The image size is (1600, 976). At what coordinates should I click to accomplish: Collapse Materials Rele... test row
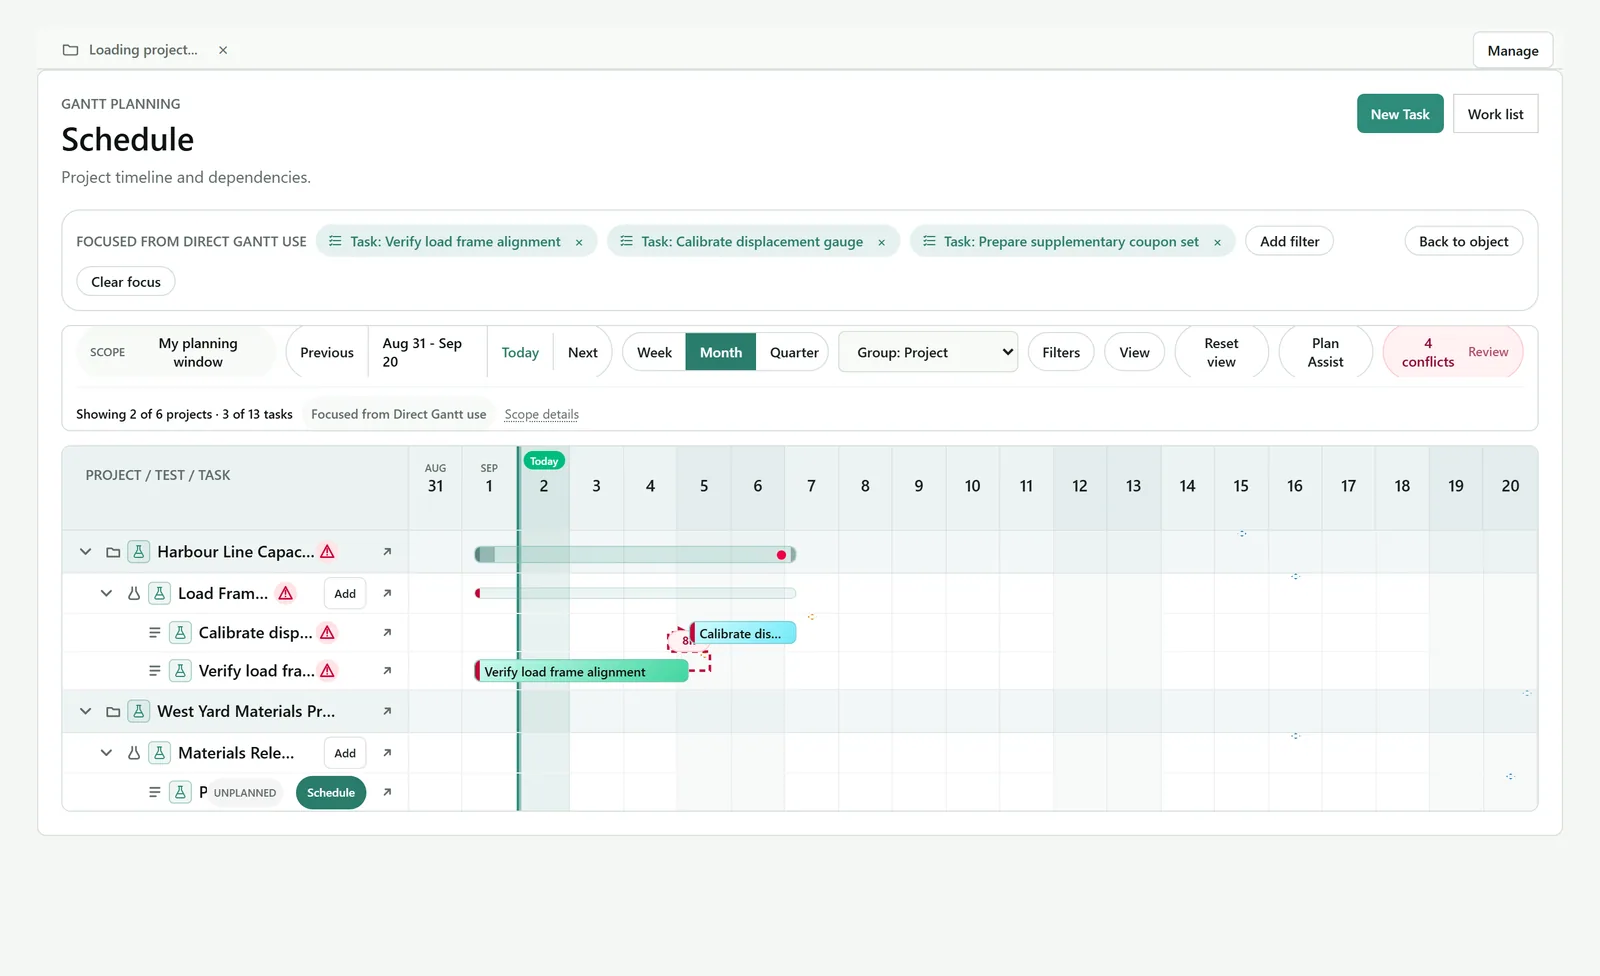click(x=106, y=753)
